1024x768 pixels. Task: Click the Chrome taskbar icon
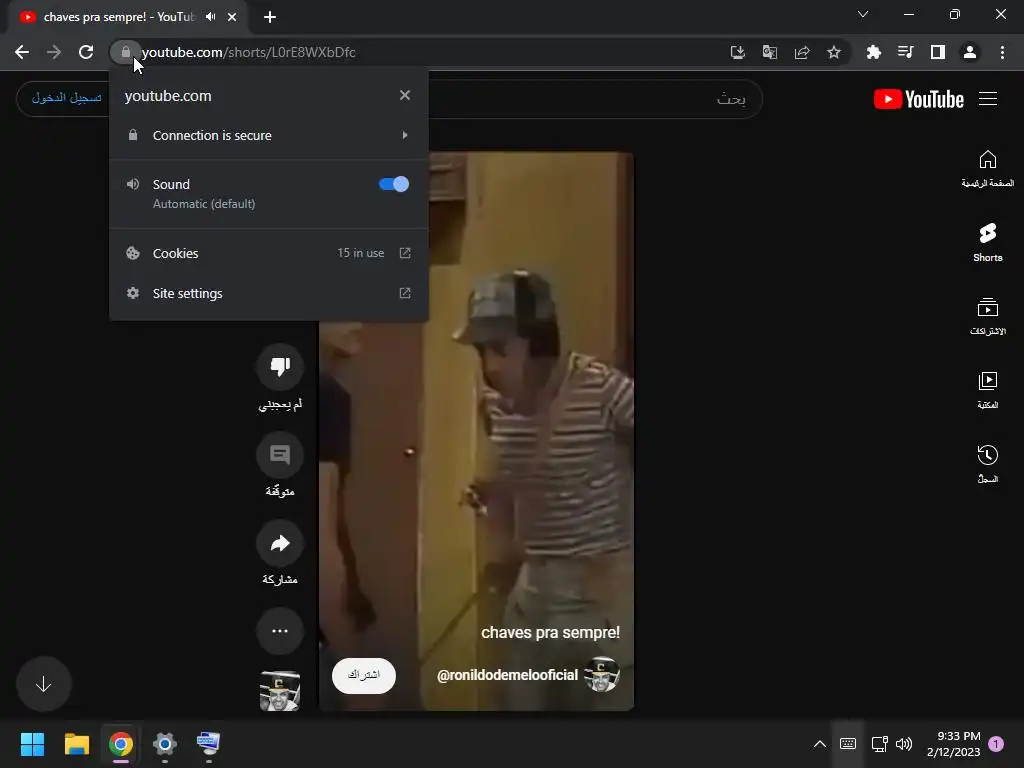click(x=121, y=744)
